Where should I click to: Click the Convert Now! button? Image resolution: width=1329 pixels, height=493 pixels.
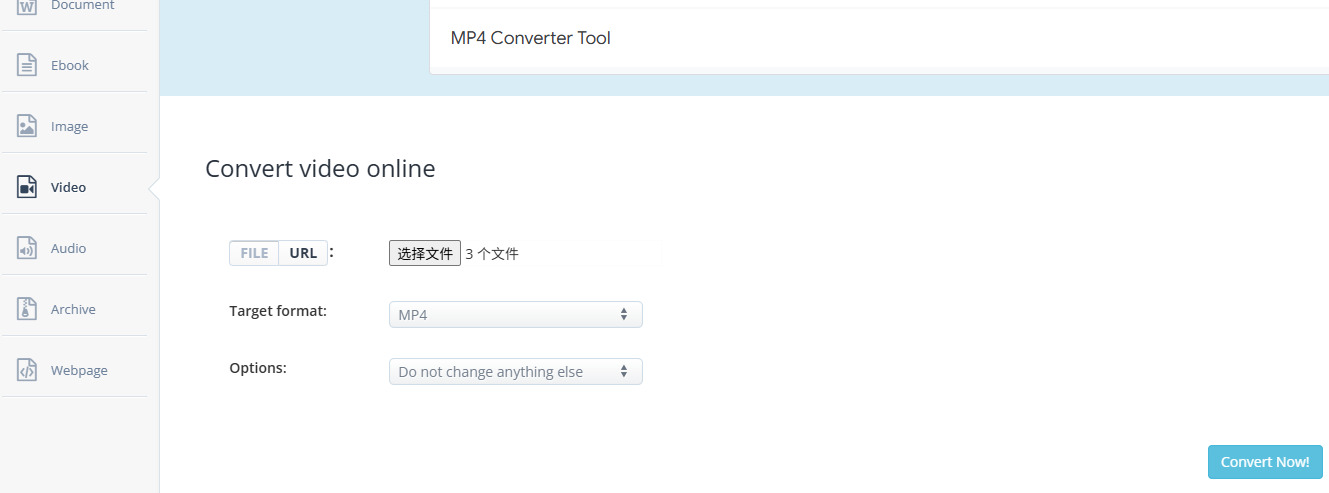(1265, 462)
